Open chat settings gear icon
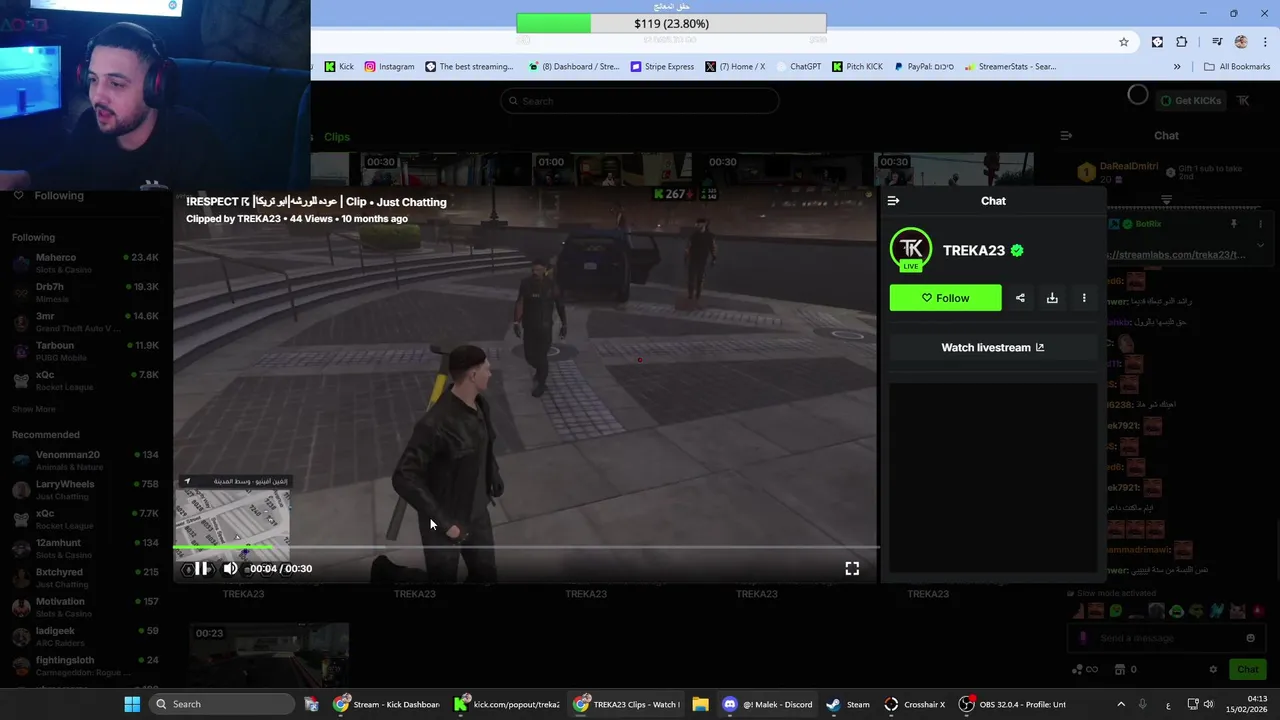Screen dimensions: 1280x720 (x=1213, y=669)
